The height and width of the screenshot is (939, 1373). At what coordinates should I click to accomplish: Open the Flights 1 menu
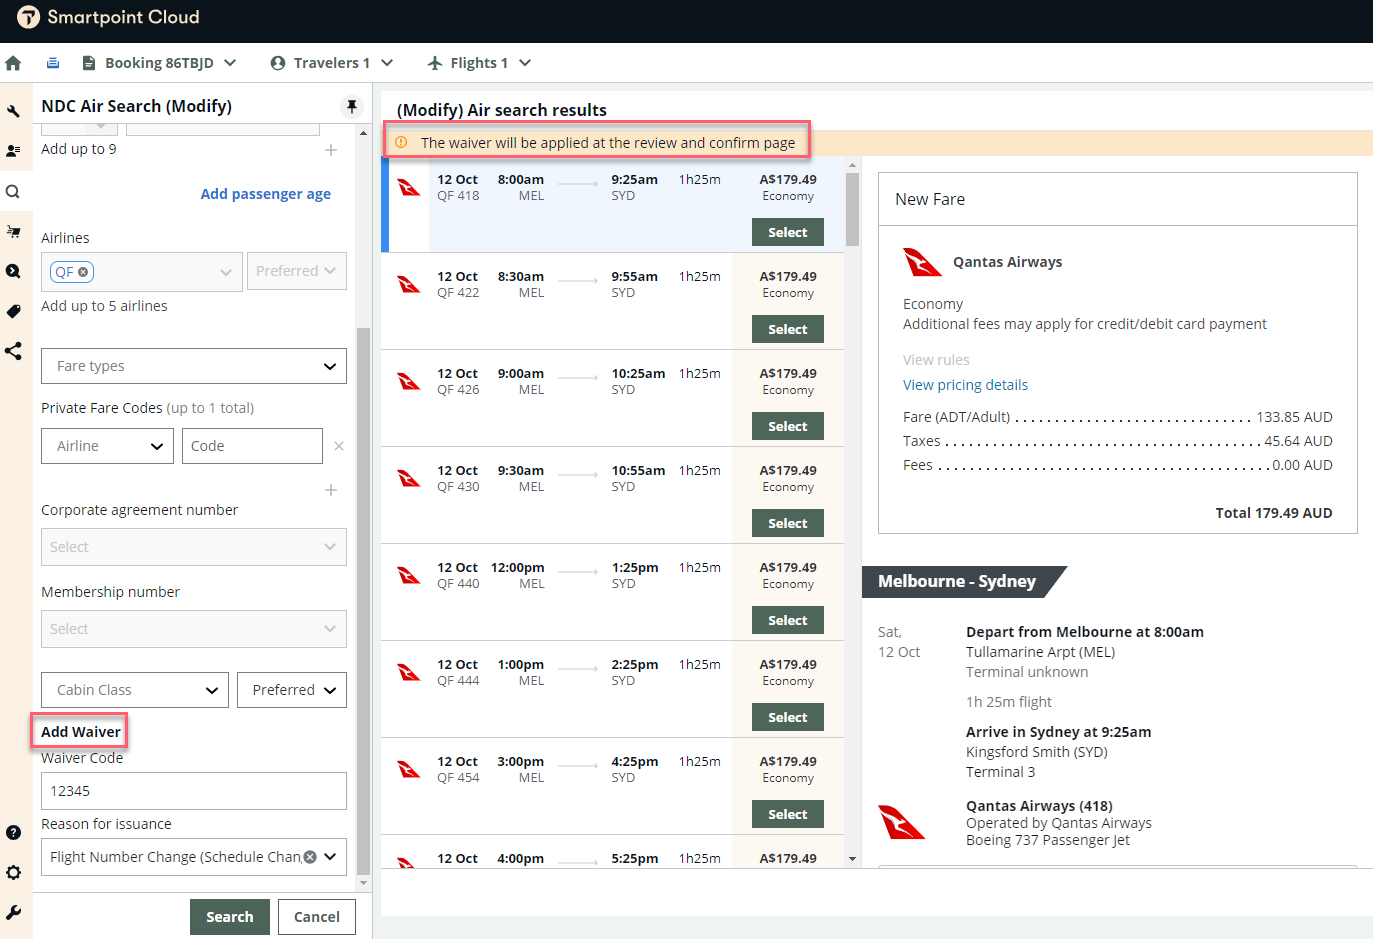pyautogui.click(x=479, y=63)
